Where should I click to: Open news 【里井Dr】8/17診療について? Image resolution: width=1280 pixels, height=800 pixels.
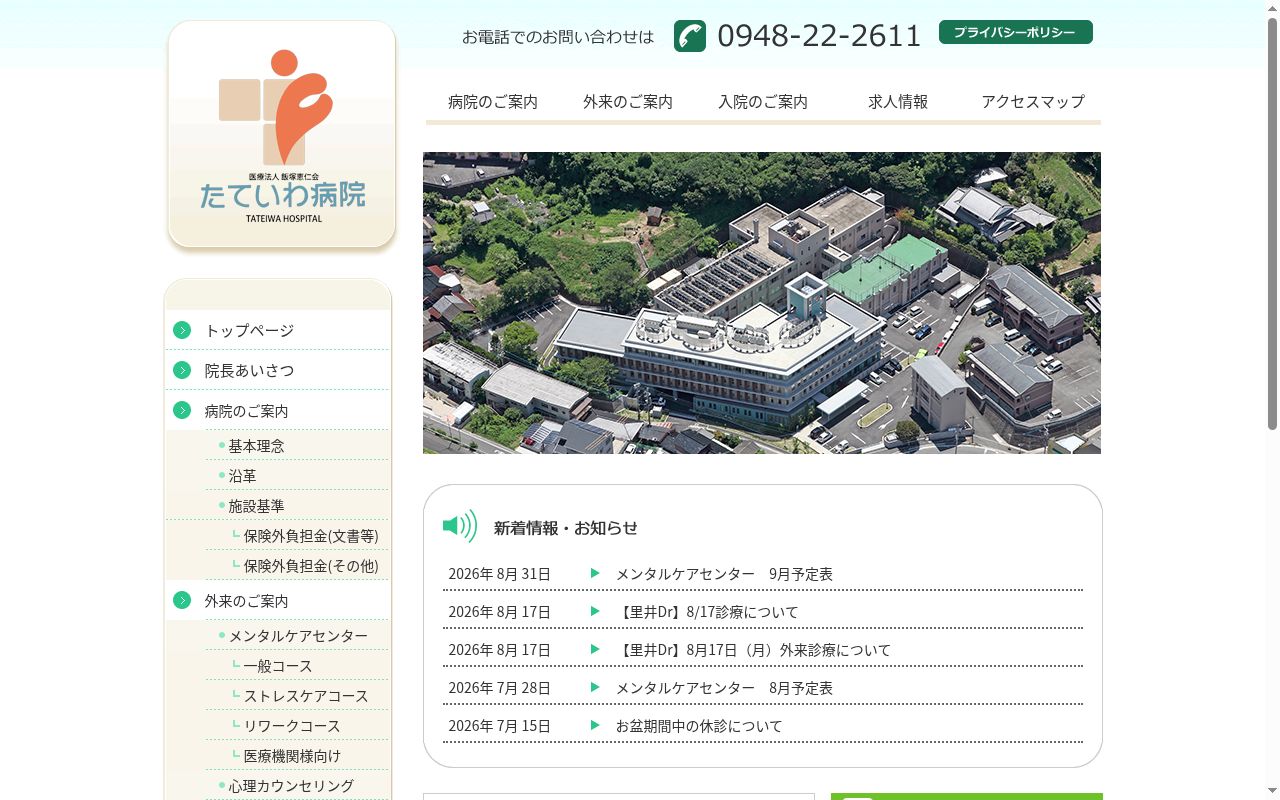[x=707, y=612]
